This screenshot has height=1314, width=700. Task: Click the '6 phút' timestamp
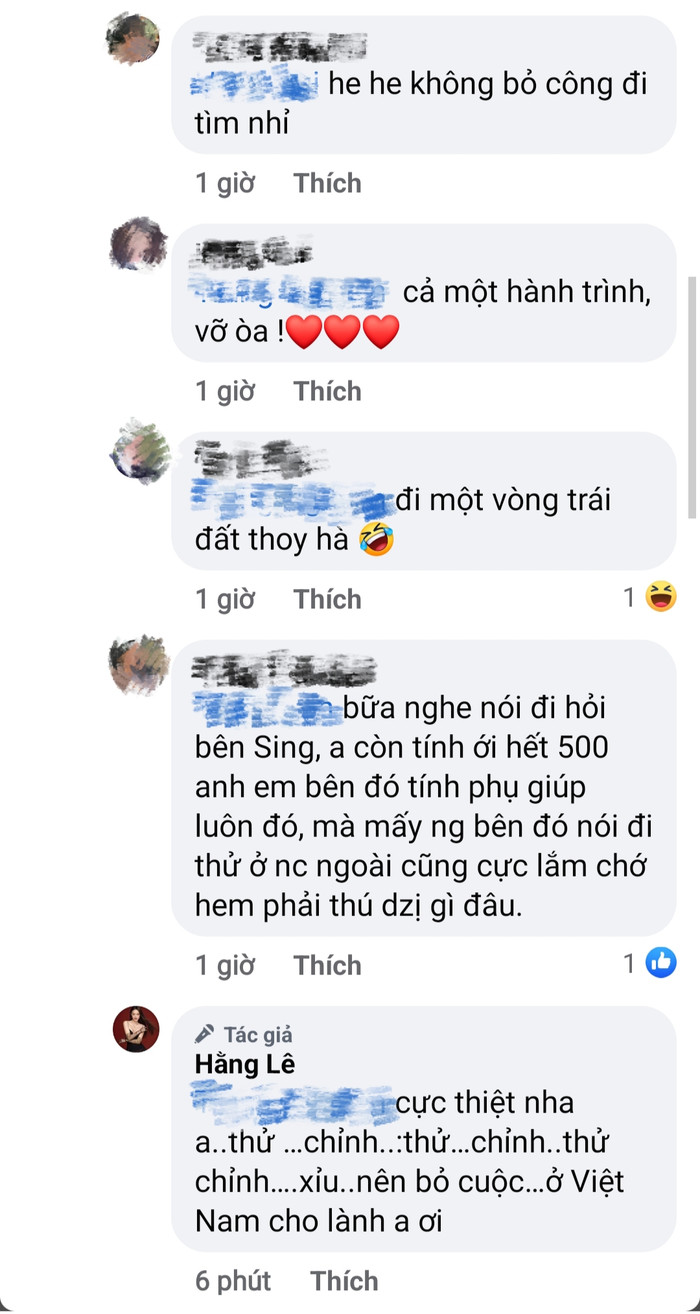[x=232, y=1281]
